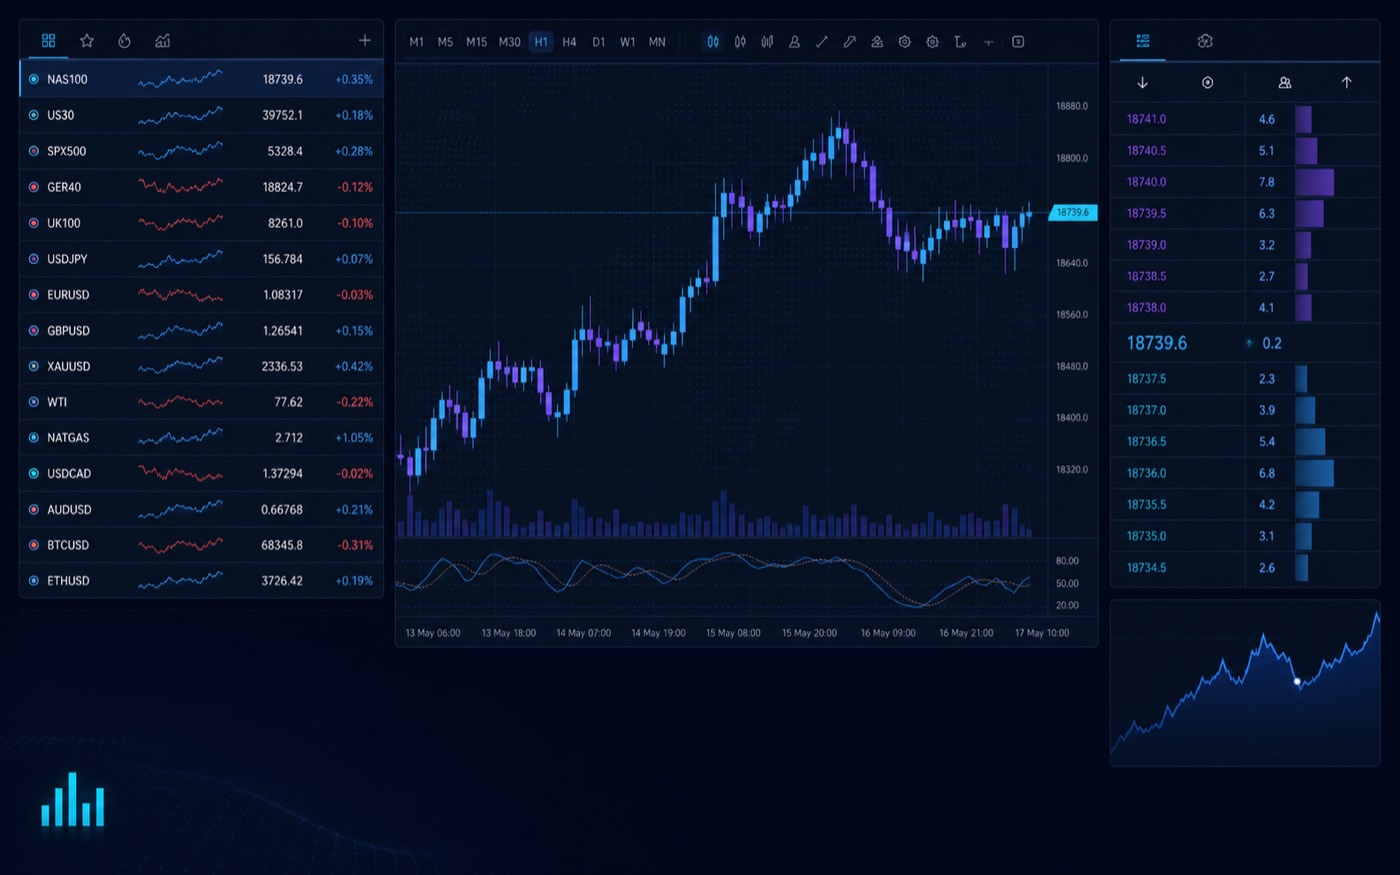Set timeframe to M1

(x=417, y=42)
